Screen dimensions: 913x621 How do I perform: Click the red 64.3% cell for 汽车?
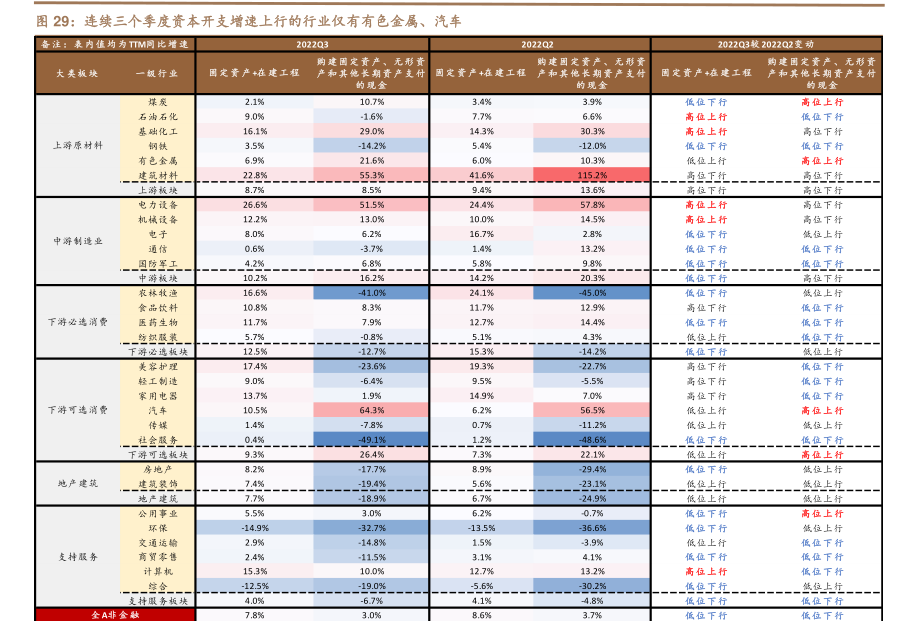(x=372, y=411)
